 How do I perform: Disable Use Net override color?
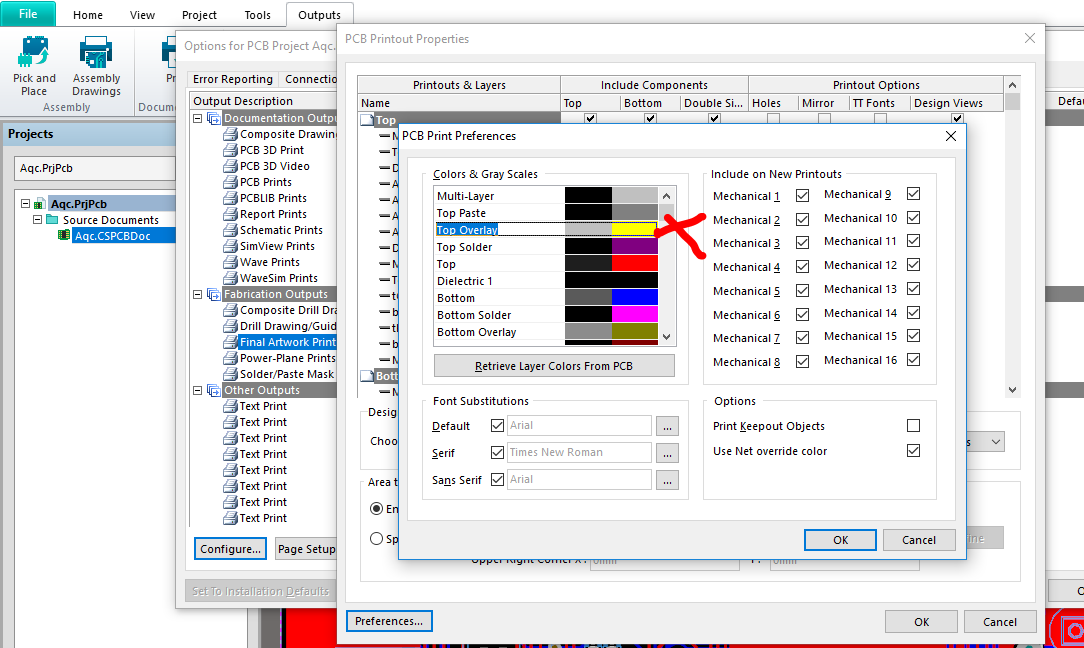click(913, 450)
